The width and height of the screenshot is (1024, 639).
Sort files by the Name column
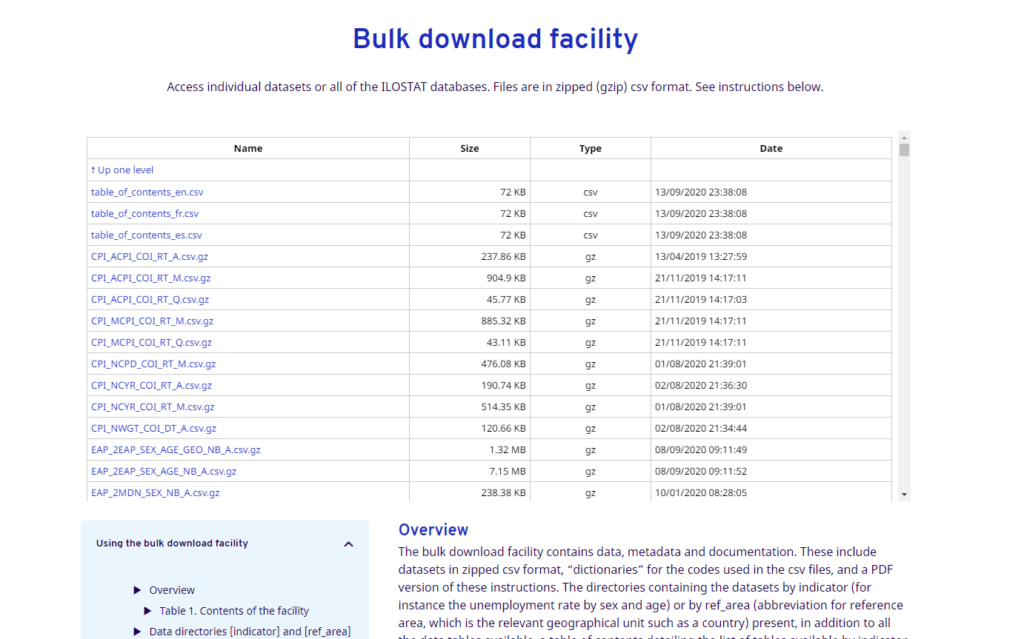point(247,148)
